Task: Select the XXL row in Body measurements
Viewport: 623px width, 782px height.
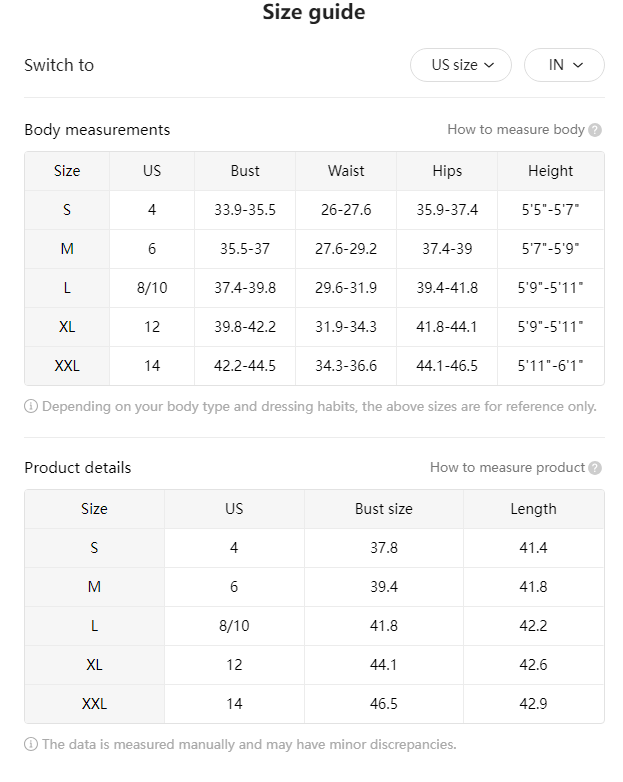Action: click(x=314, y=366)
